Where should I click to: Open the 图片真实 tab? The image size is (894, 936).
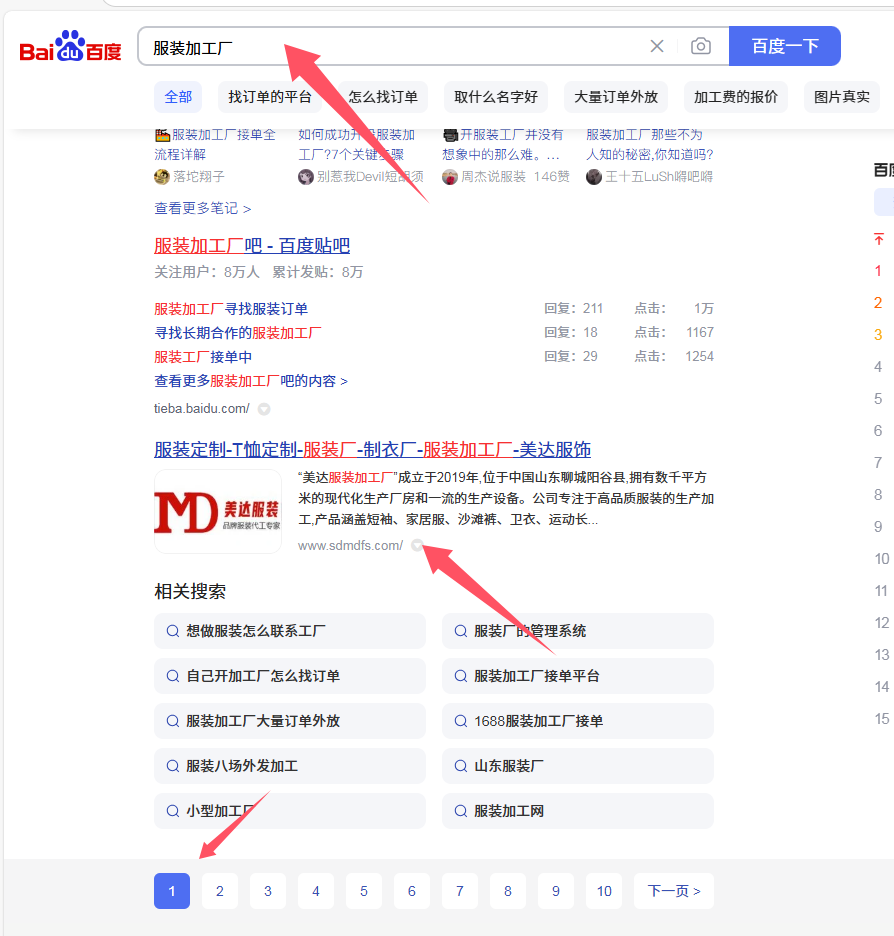click(x=841, y=97)
